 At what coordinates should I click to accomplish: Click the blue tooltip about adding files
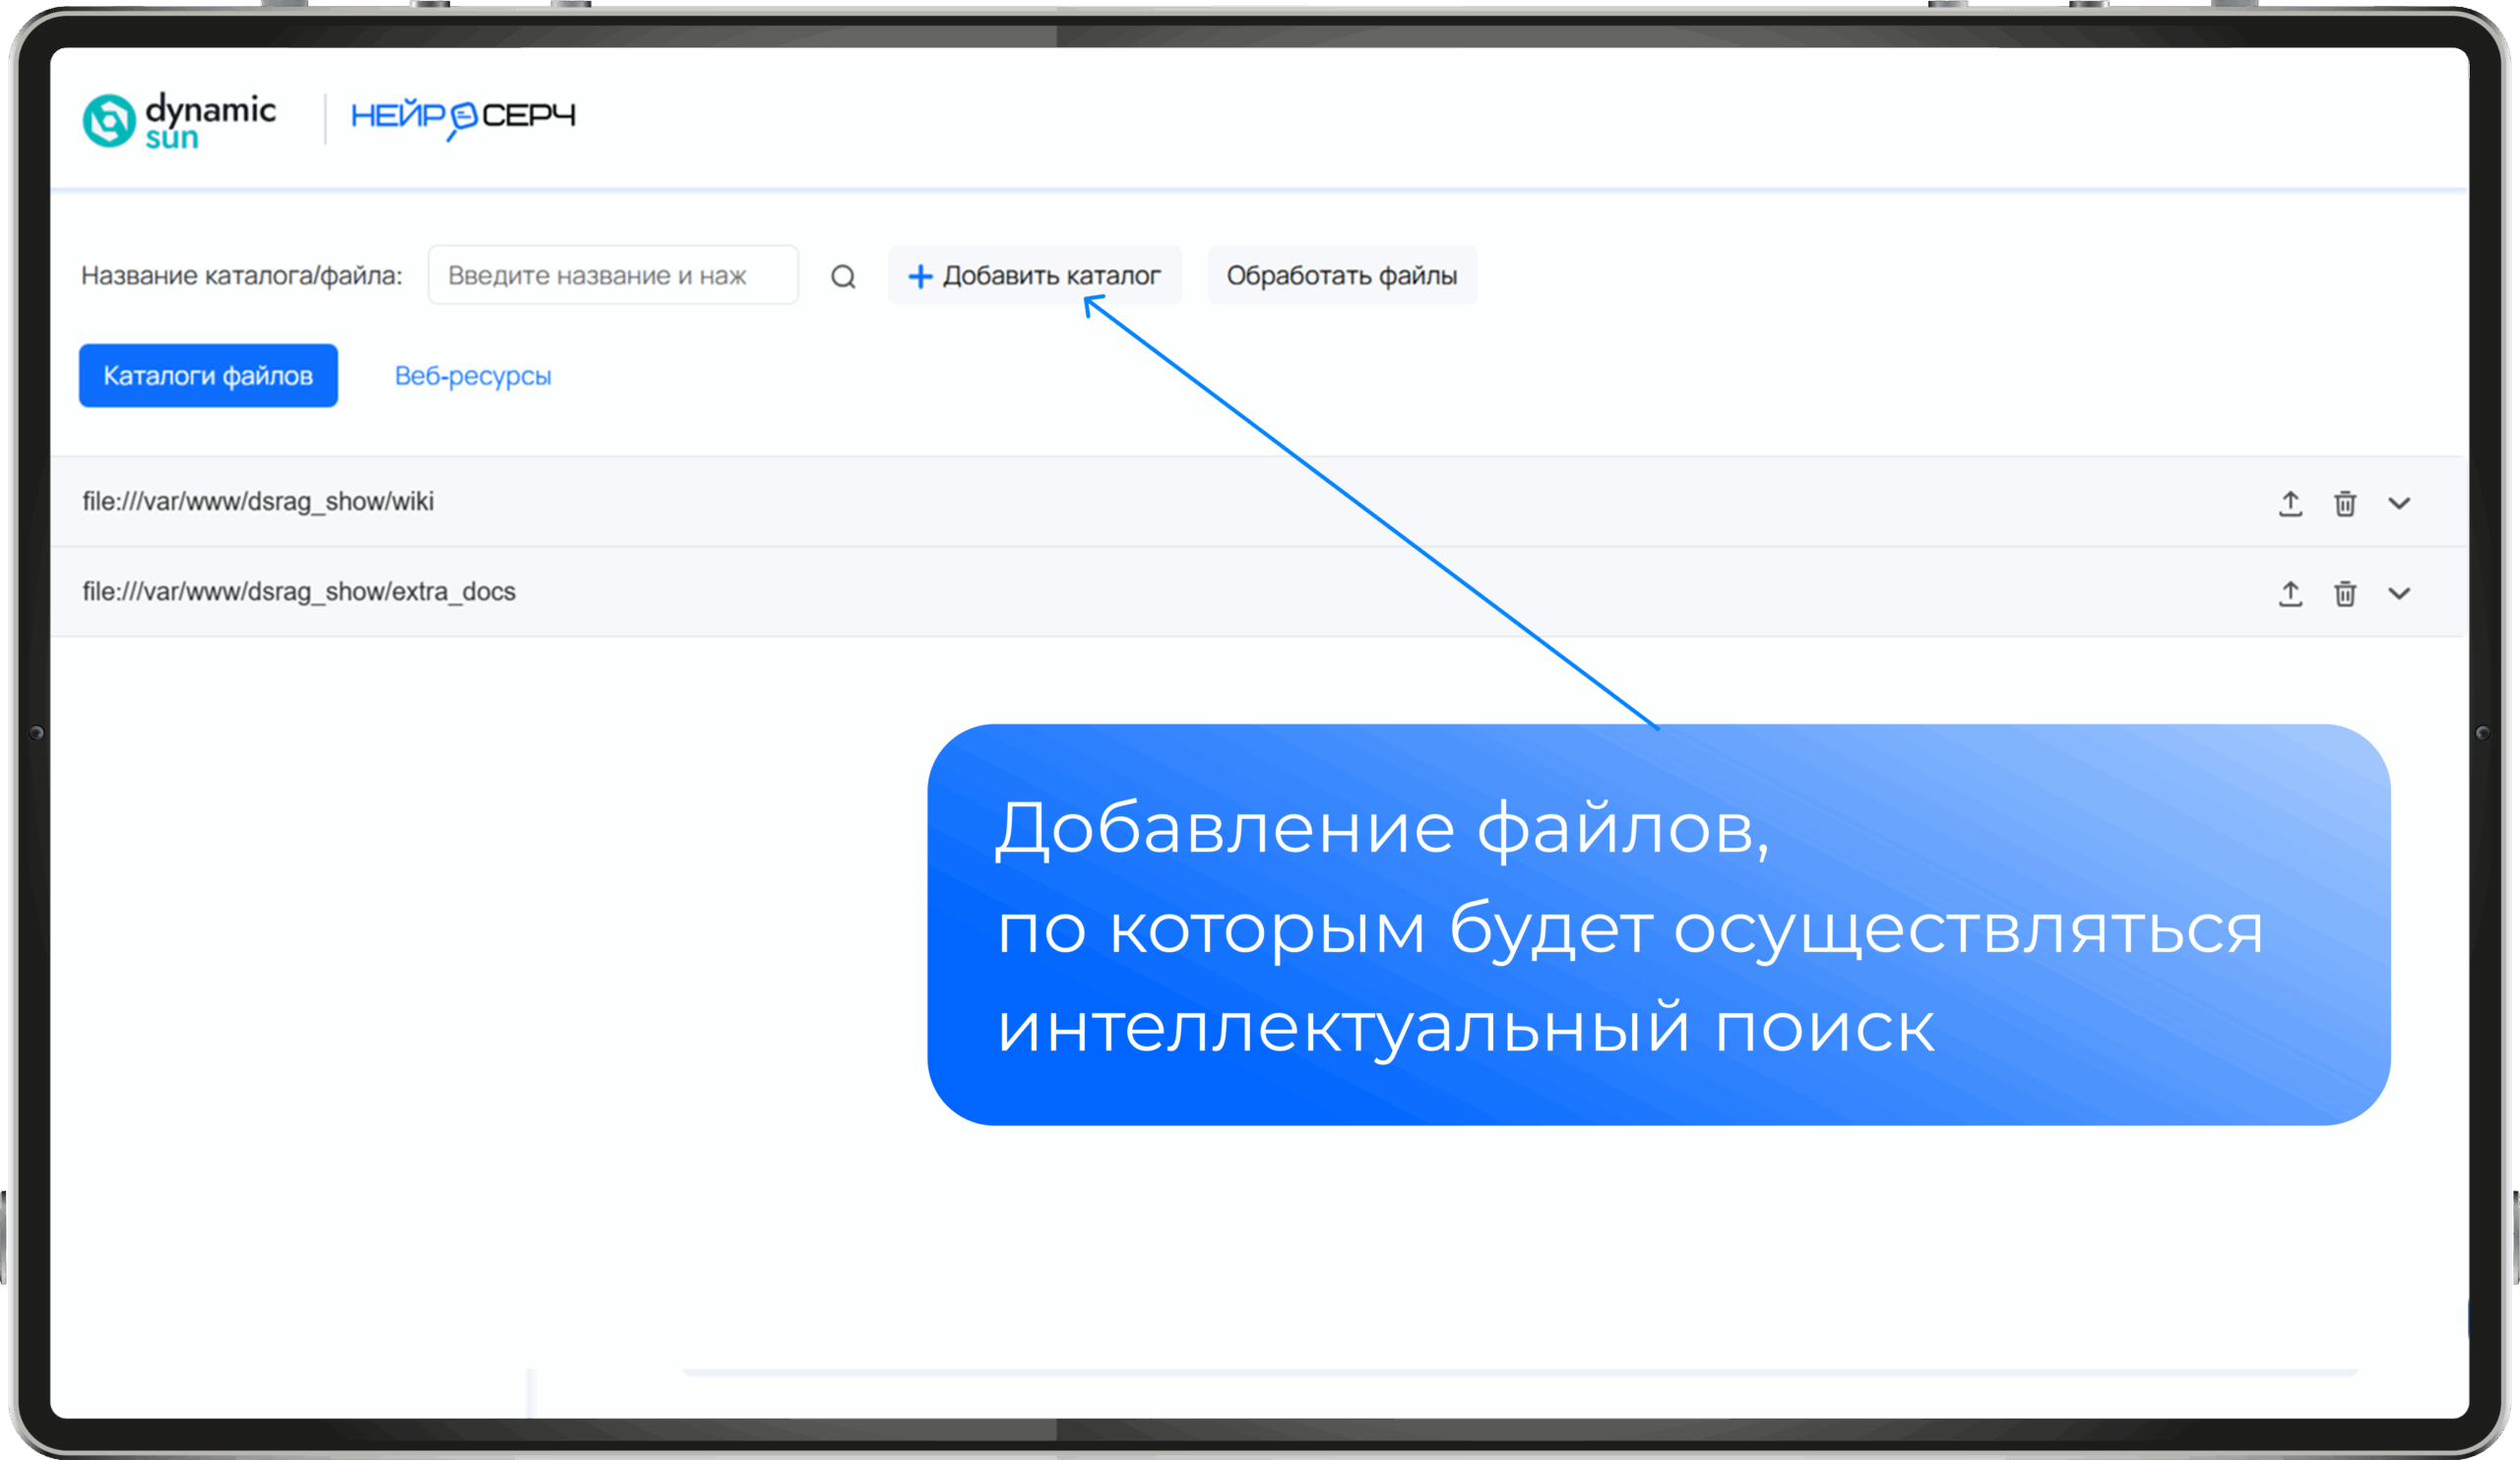click(x=1658, y=925)
